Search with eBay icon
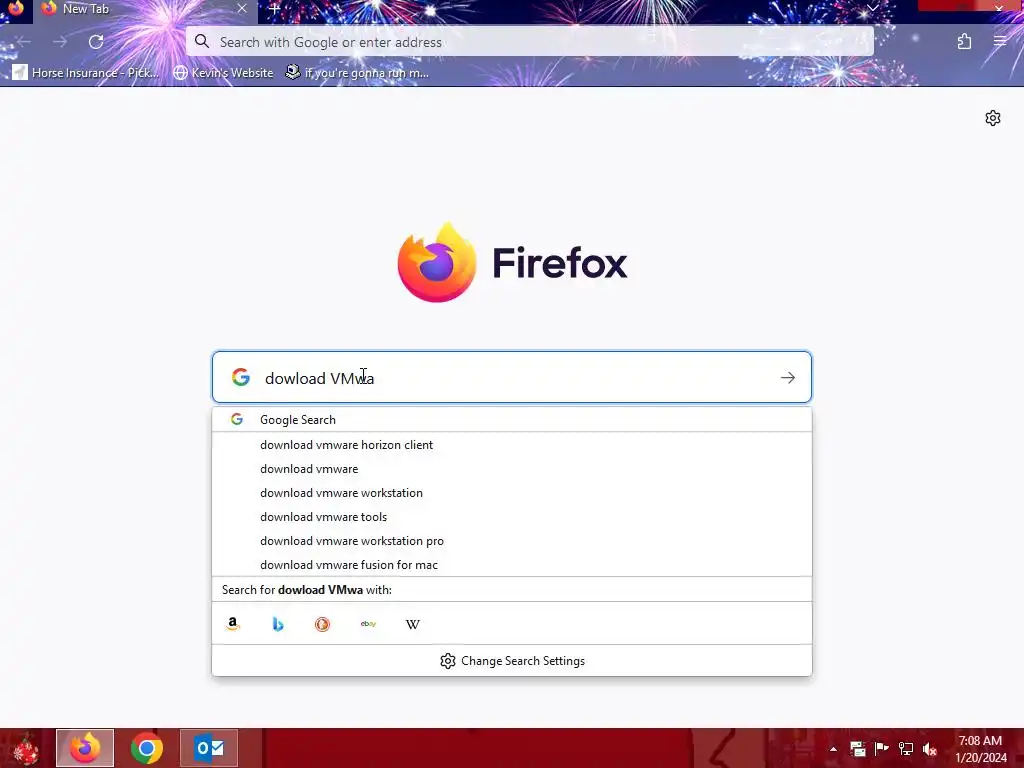The height and width of the screenshot is (768, 1024). (368, 624)
